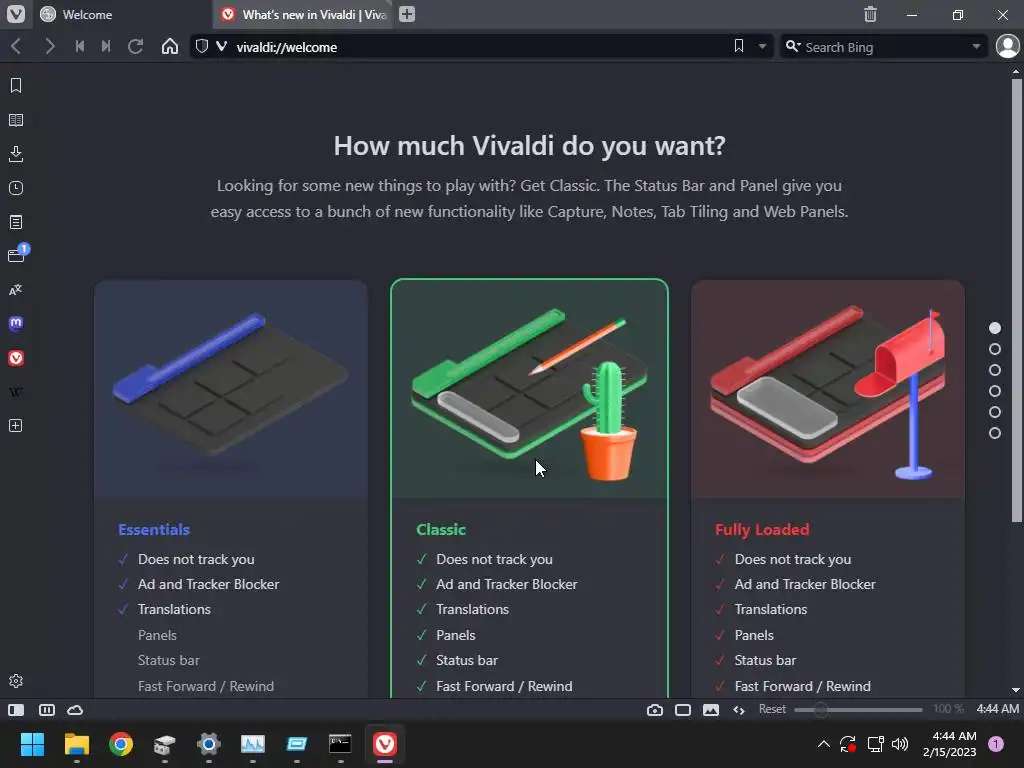Select the third page indicator dot
Viewport: 1024px width, 768px height.
point(995,370)
